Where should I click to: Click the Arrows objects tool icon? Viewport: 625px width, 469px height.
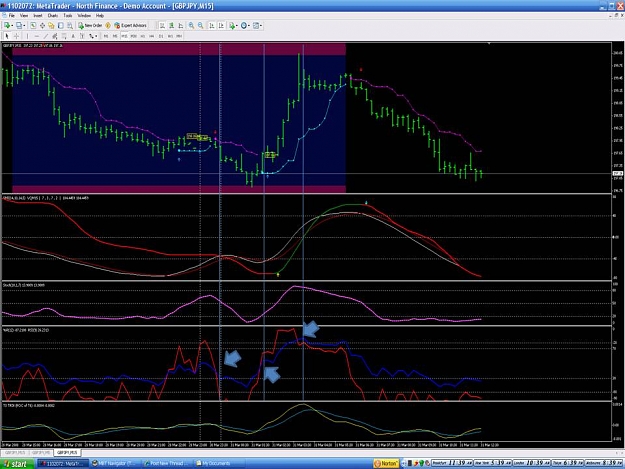pyautogui.click(x=91, y=36)
